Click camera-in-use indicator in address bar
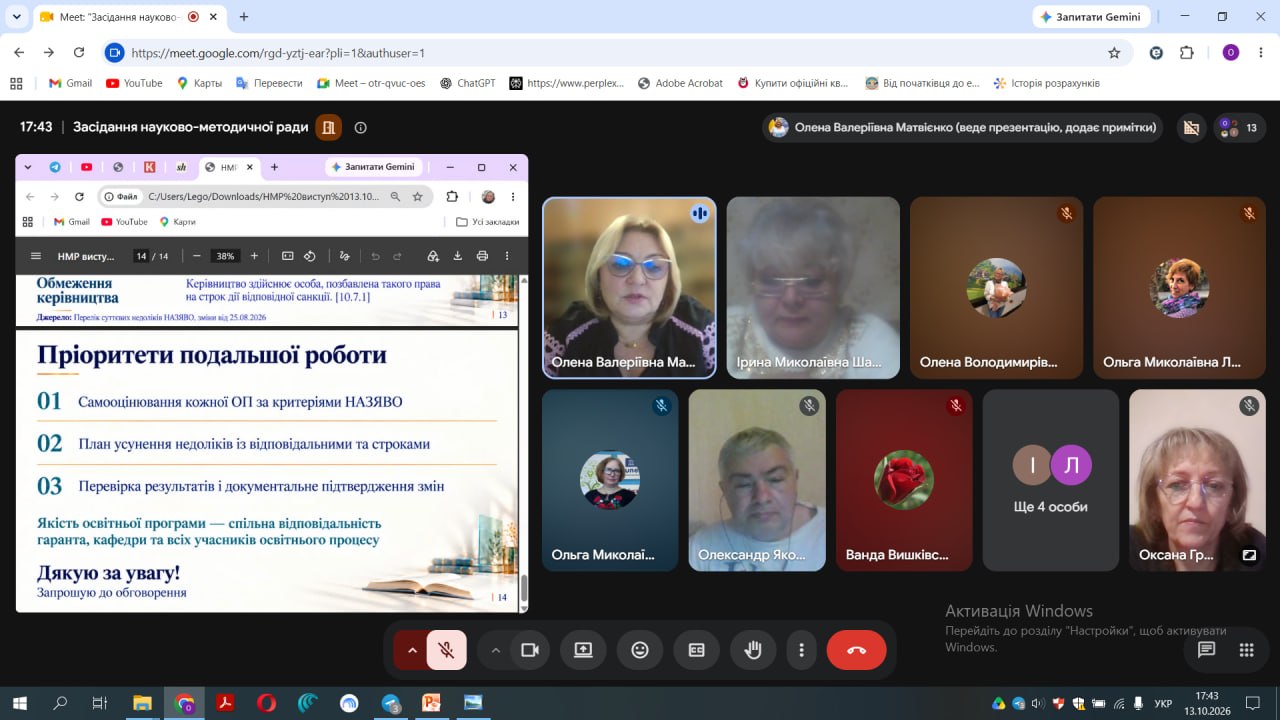The height and width of the screenshot is (720, 1280). pyautogui.click(x=114, y=53)
